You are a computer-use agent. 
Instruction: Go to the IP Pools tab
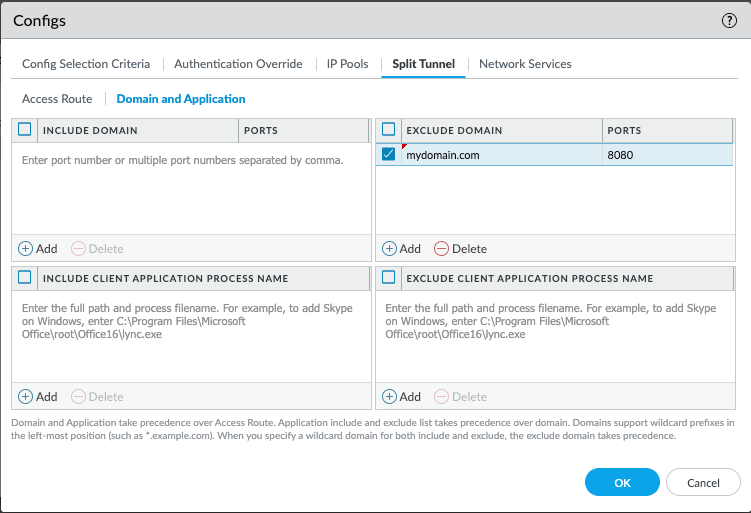point(347,64)
